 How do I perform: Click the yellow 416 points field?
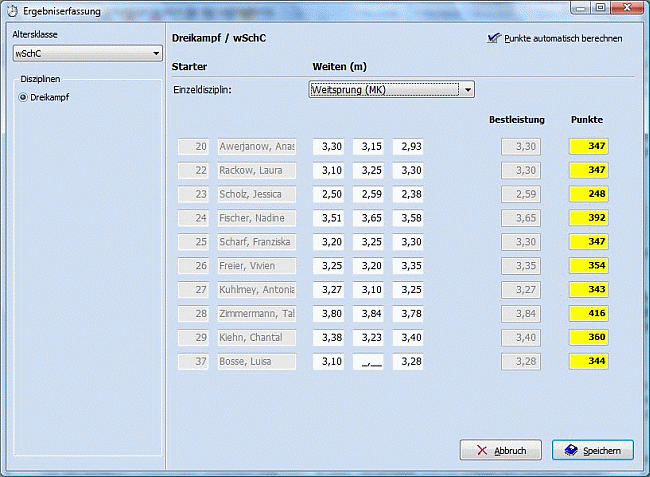pyautogui.click(x=589, y=314)
